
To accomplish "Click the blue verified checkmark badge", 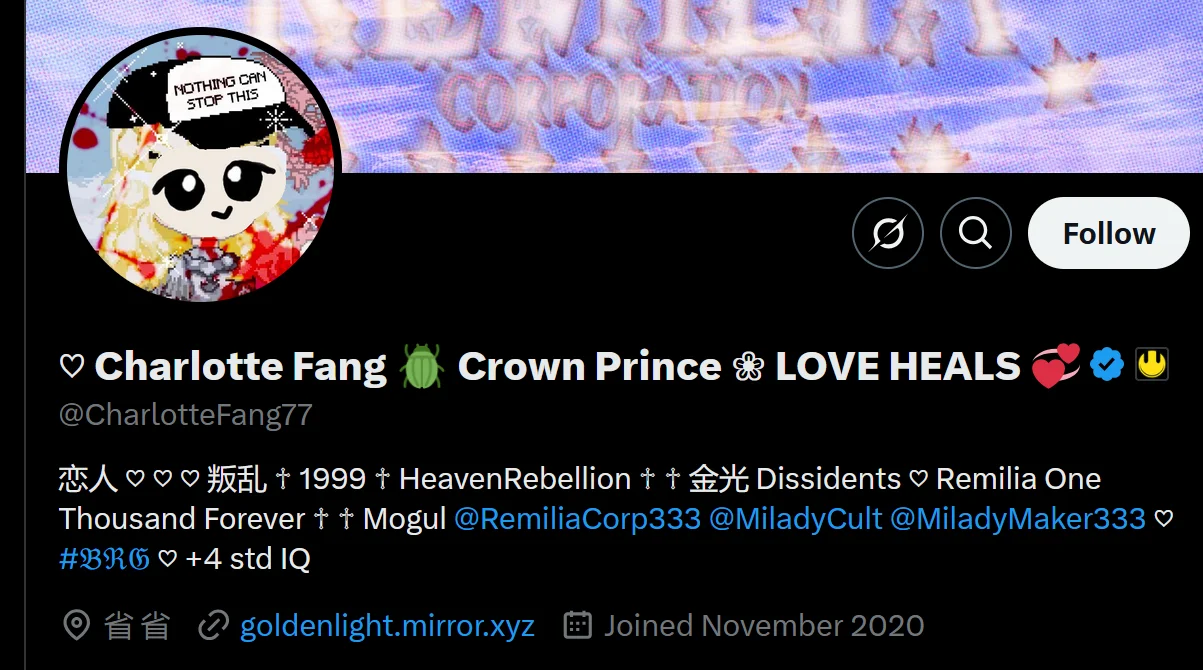I will [1107, 365].
